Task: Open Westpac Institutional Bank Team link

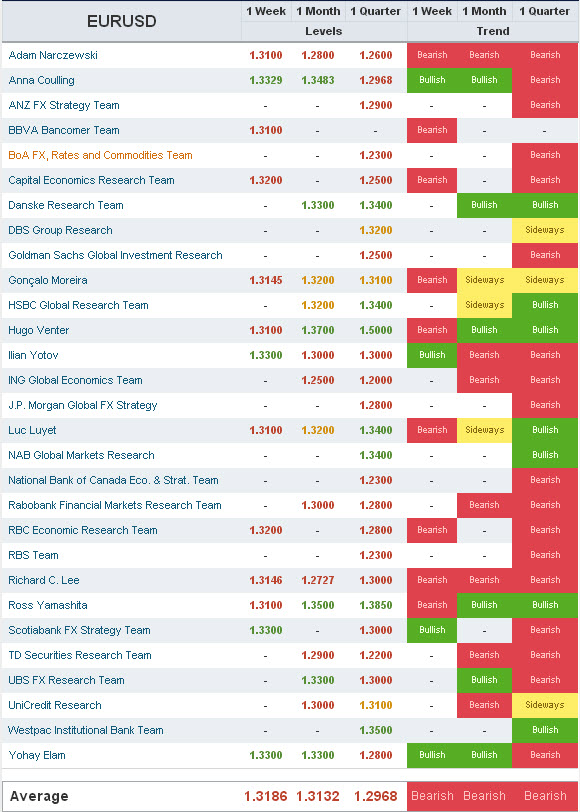Action: [x=85, y=730]
